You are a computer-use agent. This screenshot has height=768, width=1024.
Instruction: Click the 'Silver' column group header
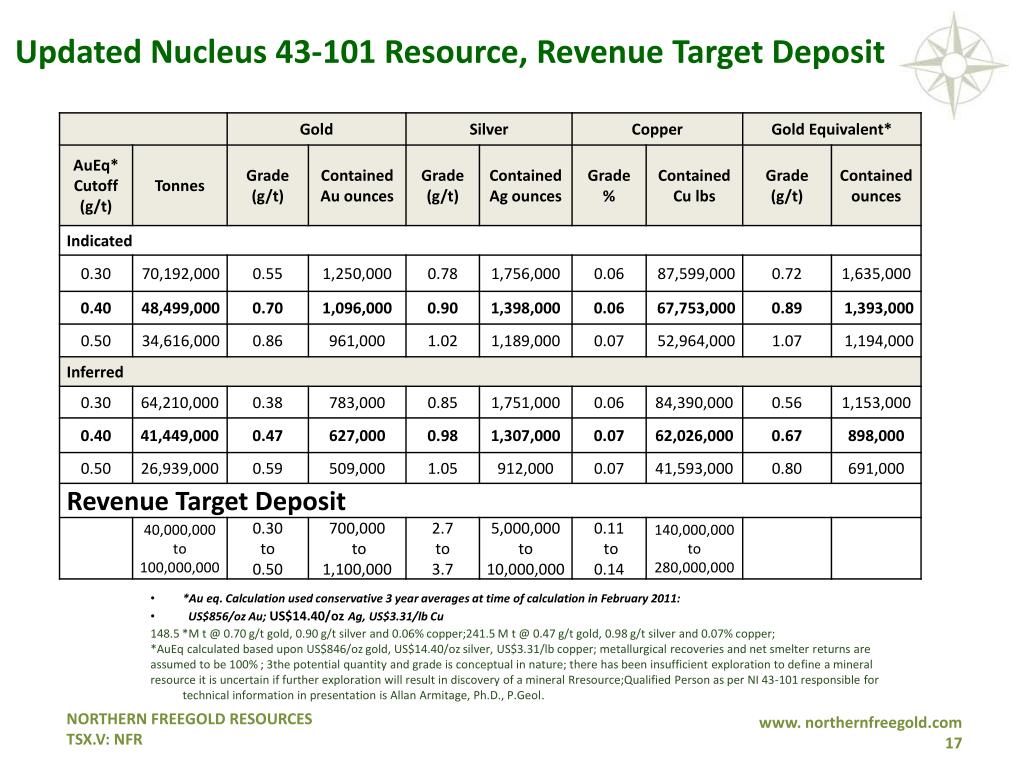tap(488, 129)
